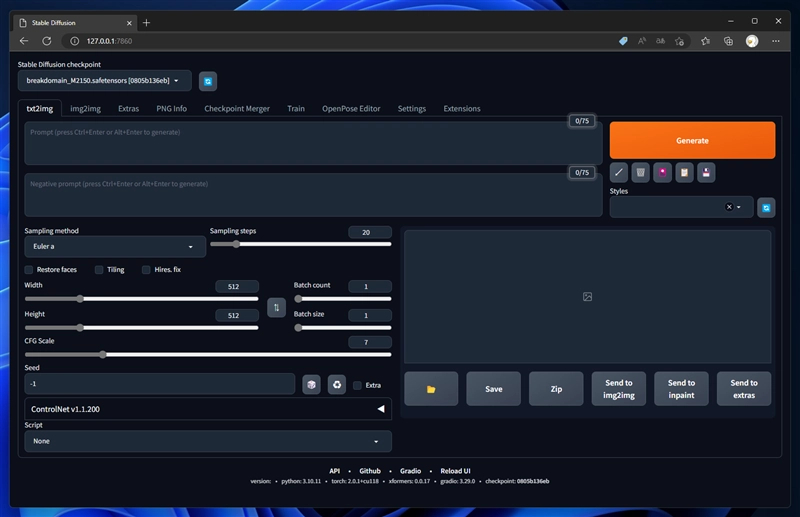The height and width of the screenshot is (517, 800).
Task: Open the browser settings ellipsis menu
Action: click(x=776, y=41)
